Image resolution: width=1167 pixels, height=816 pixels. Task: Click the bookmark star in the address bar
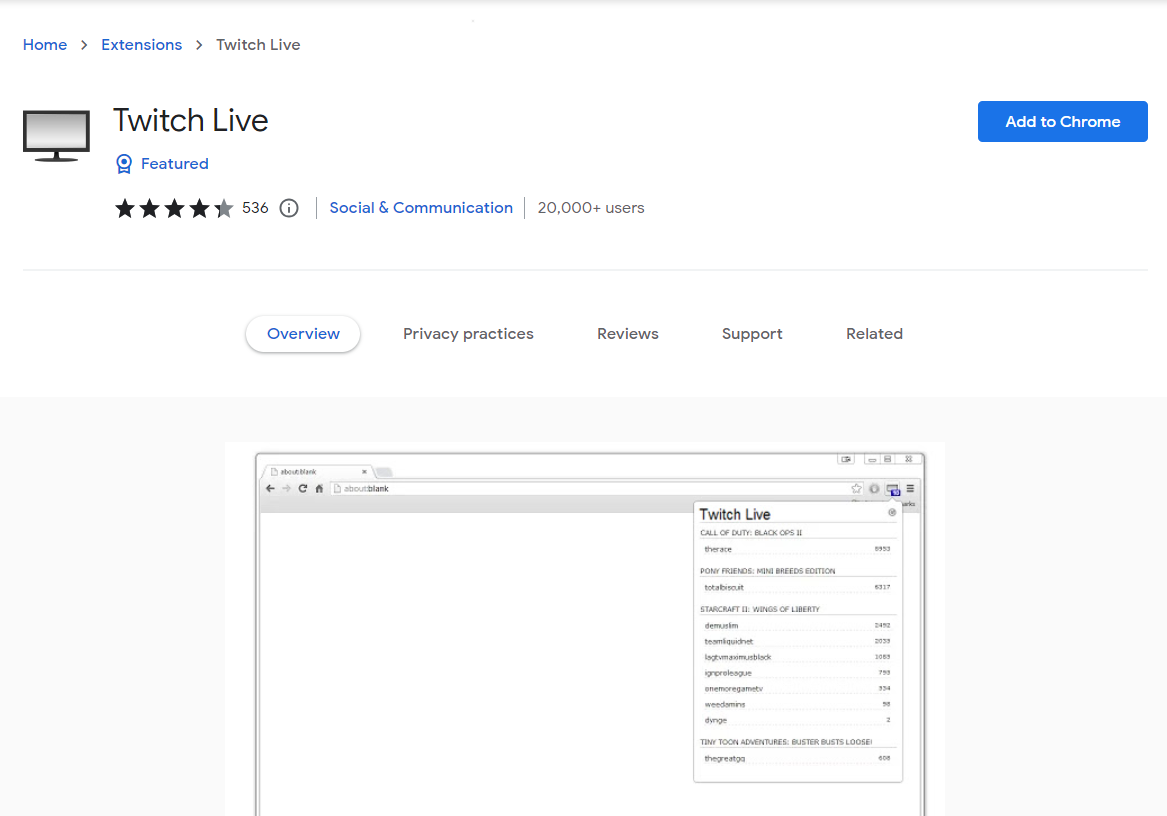click(855, 486)
